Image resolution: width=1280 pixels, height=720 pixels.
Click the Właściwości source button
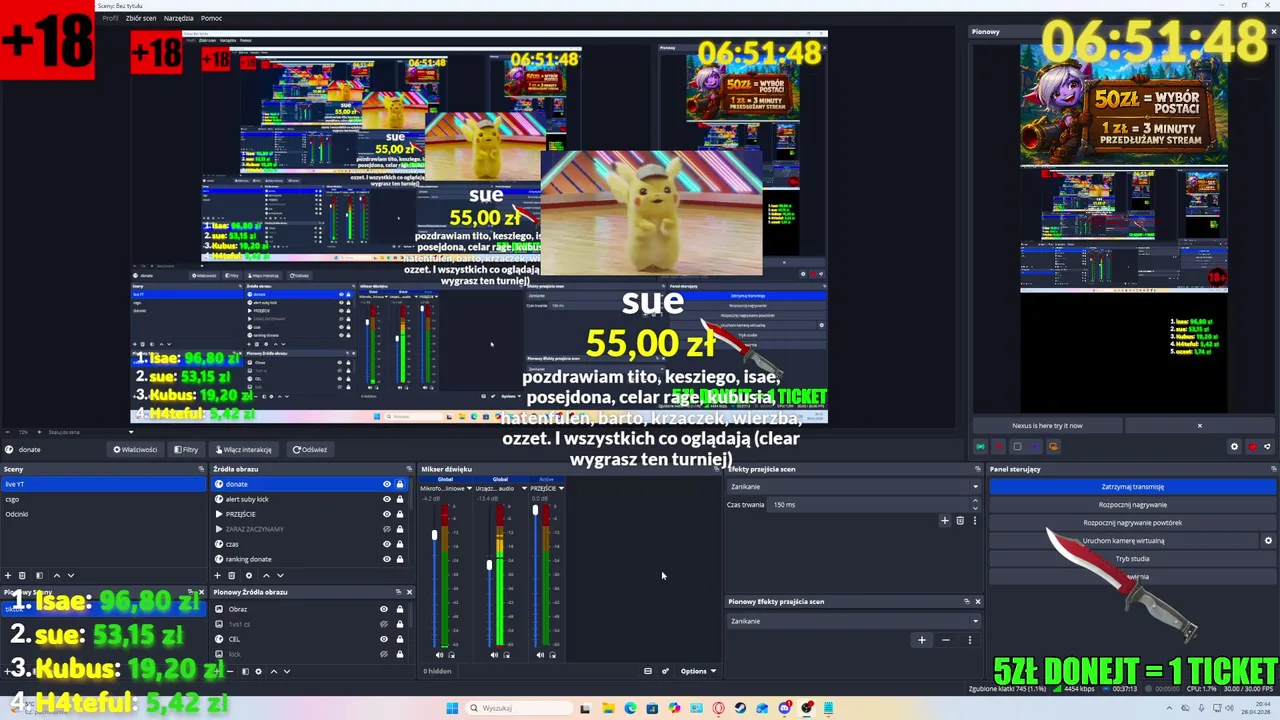tap(135, 449)
